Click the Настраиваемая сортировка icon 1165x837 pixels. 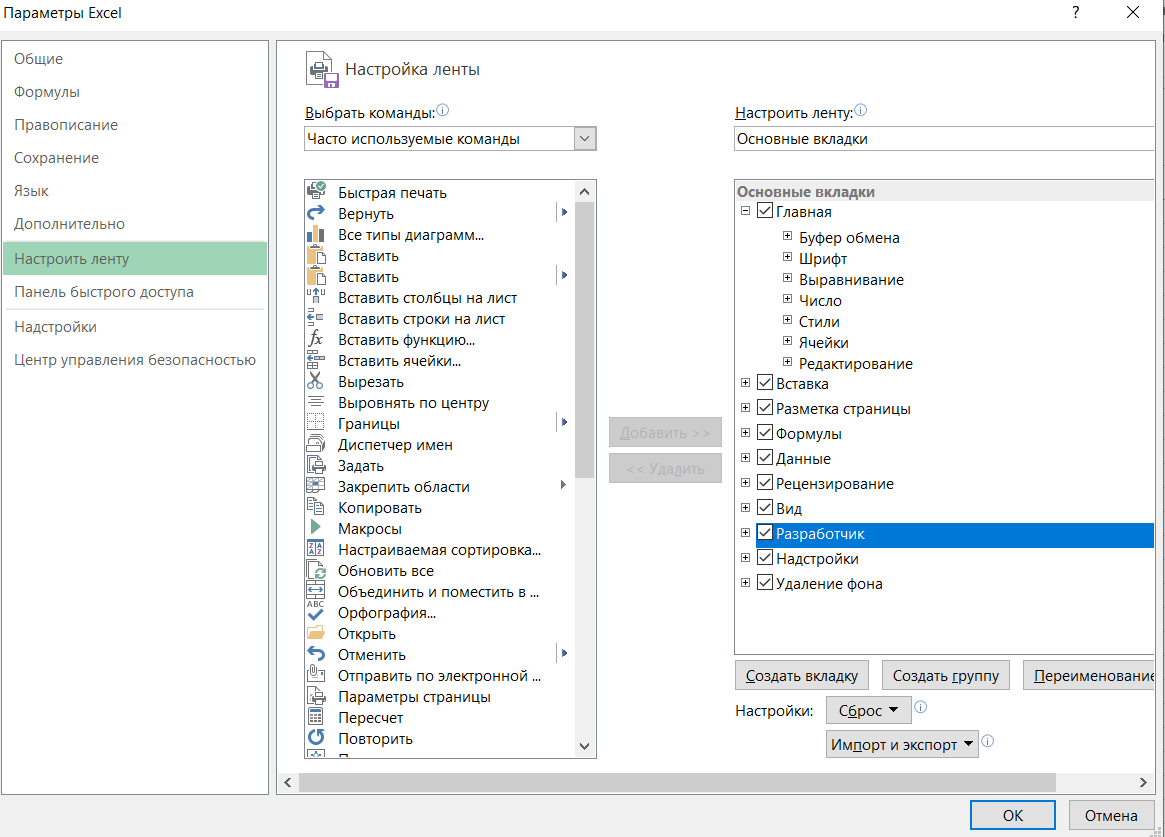317,550
